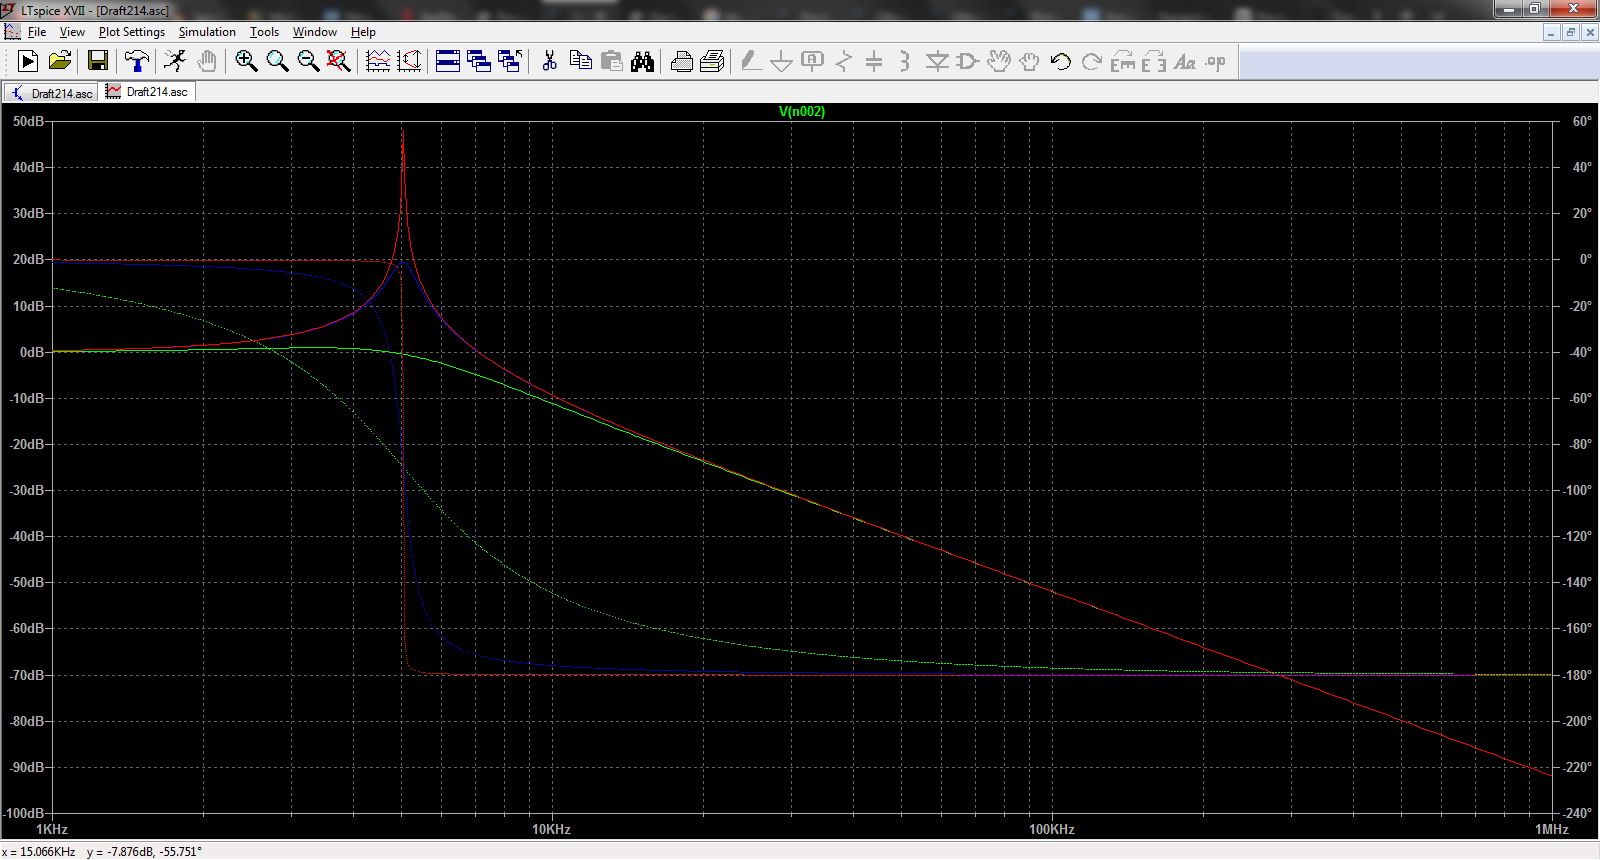Select the Move open-hand tool
Image resolution: width=1600 pixels, height=860 pixels.
coord(998,61)
